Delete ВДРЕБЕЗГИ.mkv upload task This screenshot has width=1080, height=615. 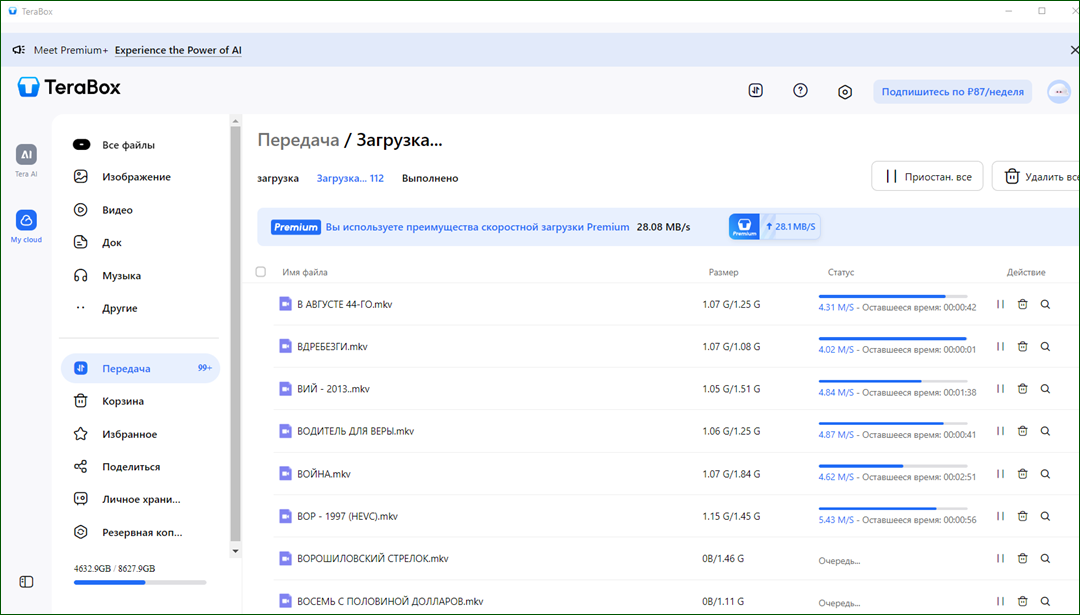pyautogui.click(x=1023, y=346)
